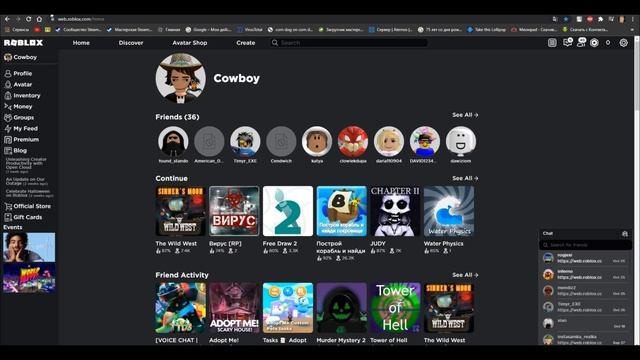Open the Robux icon in navbar
This screenshot has width=640, height=360.
594,43
